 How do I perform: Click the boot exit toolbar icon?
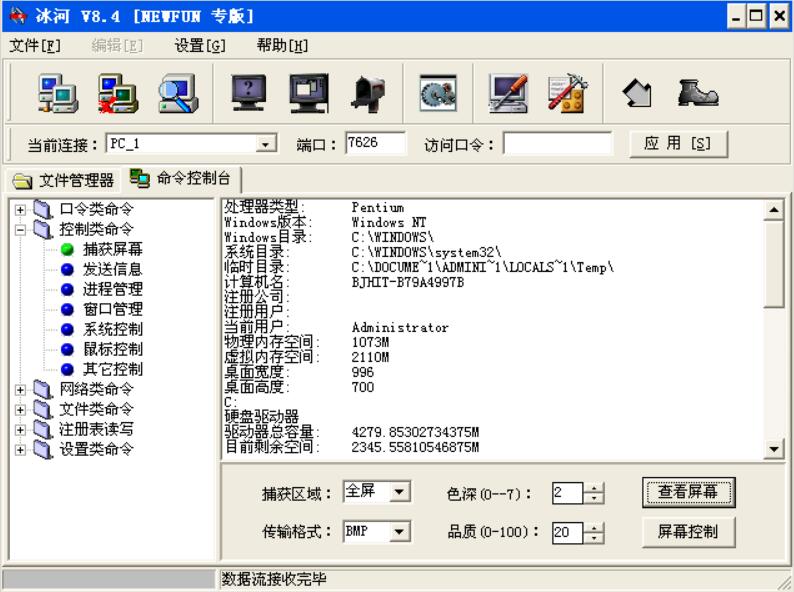tap(697, 93)
